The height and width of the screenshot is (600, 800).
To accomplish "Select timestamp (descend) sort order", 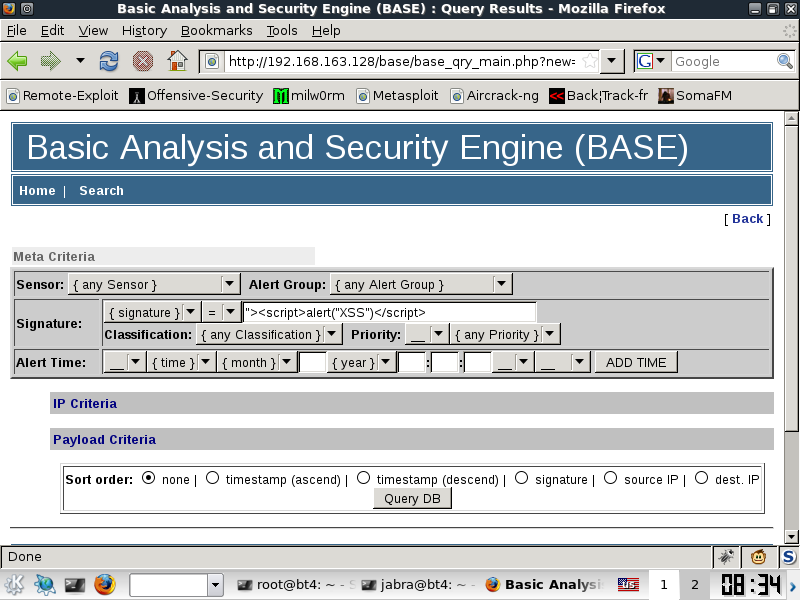I will click(363, 478).
